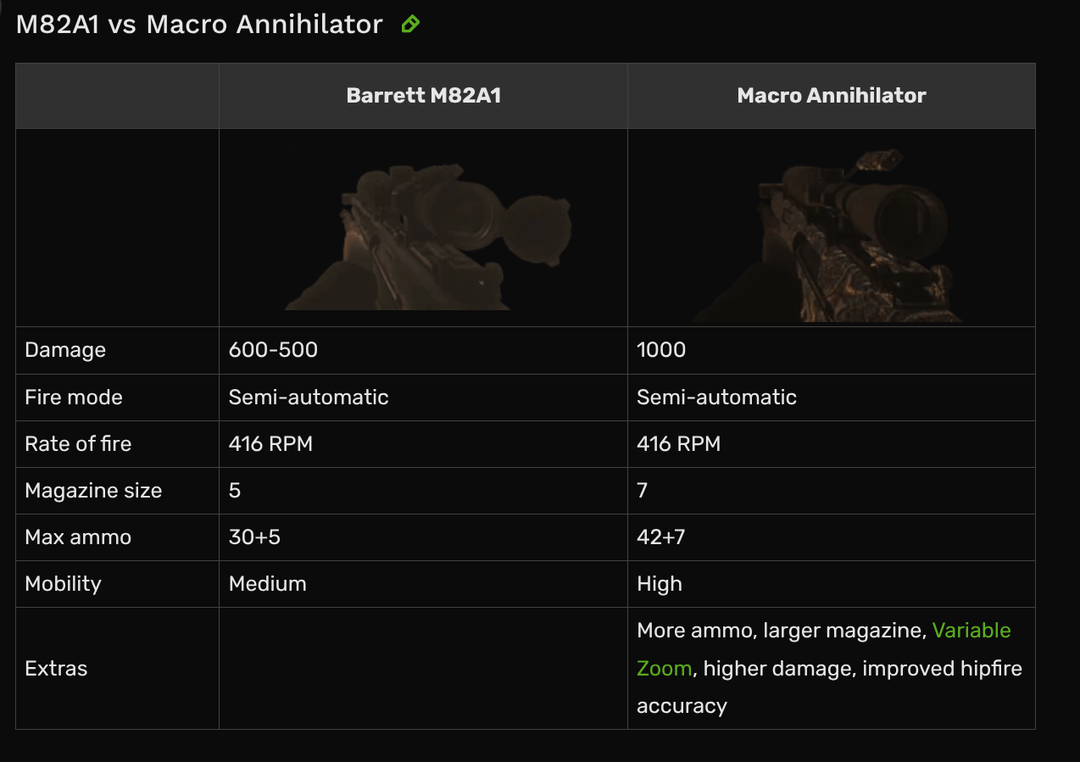Click the Medium mobility value
1080x762 pixels.
pos(267,584)
